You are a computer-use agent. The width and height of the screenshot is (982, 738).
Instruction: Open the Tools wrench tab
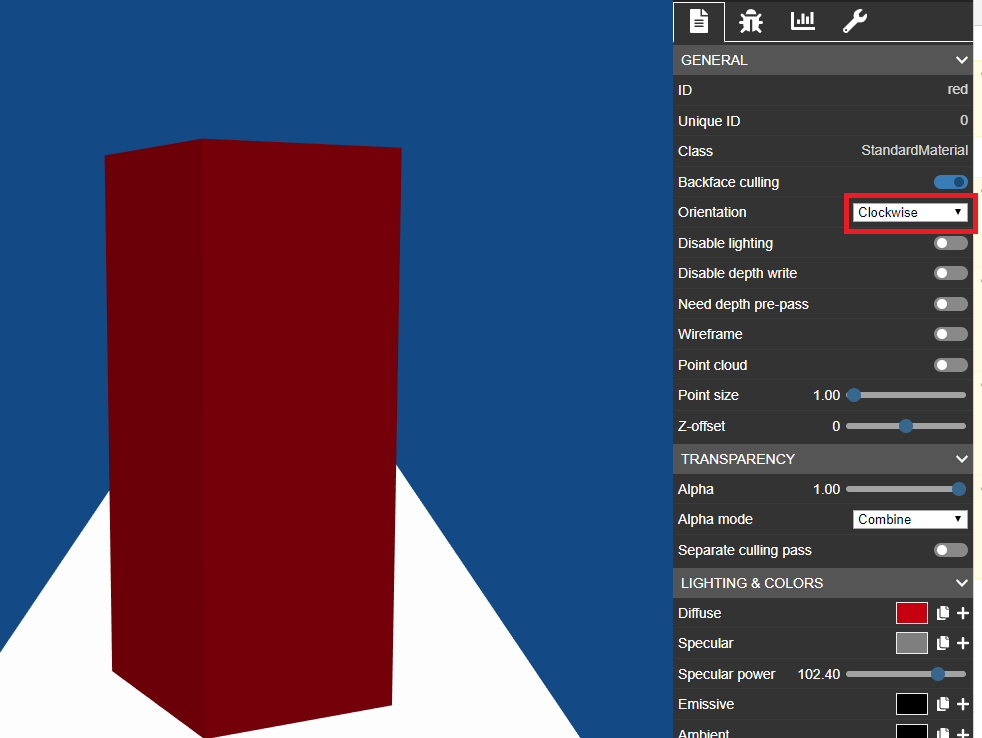tap(854, 21)
